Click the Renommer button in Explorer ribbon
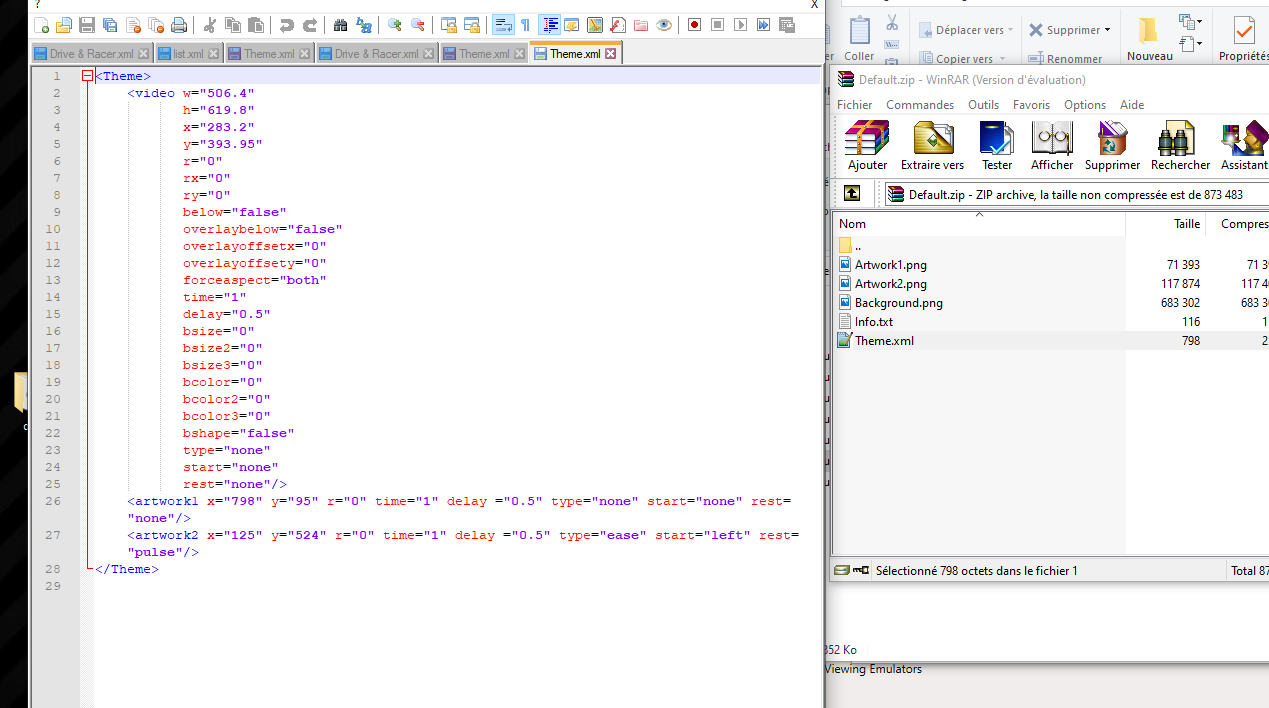Screen dimensions: 1269x708 (1065, 59)
